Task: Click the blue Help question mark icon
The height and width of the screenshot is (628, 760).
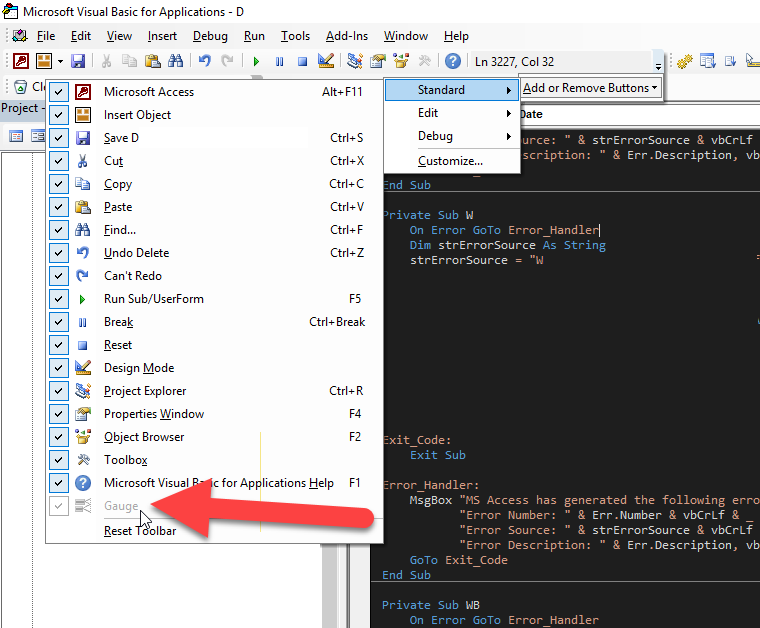Action: click(453, 61)
